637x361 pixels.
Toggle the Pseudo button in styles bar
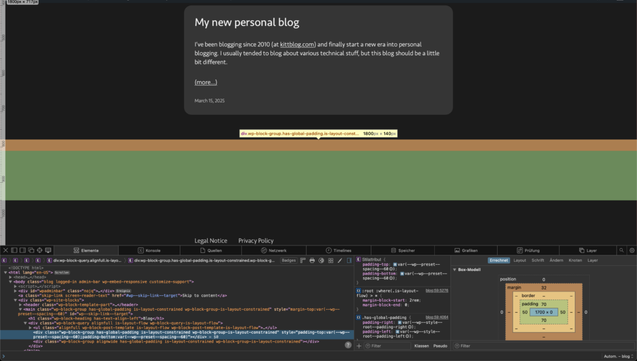[x=440, y=346]
